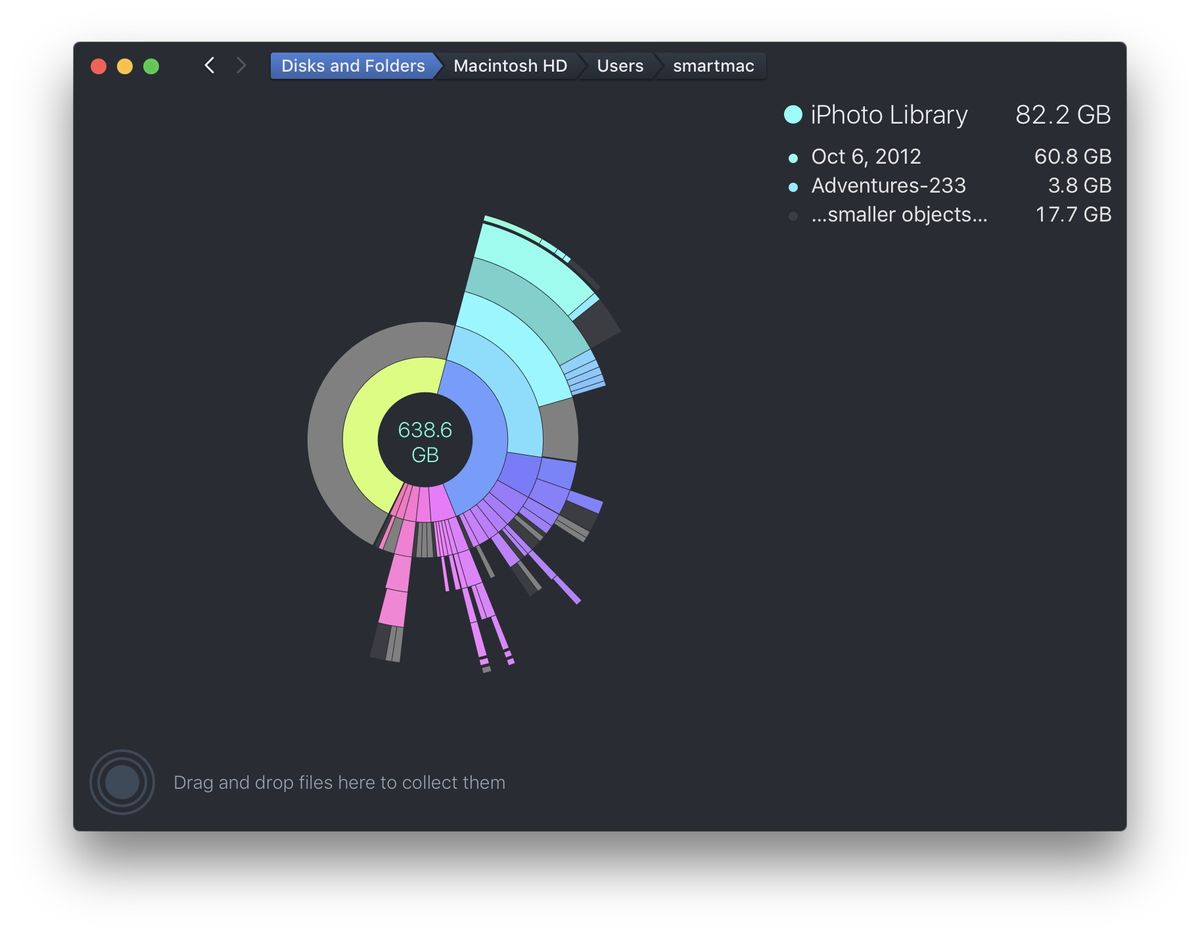Expand the Disks and Folders breadcrumb
The image size is (1200, 936).
pyautogui.click(x=352, y=65)
